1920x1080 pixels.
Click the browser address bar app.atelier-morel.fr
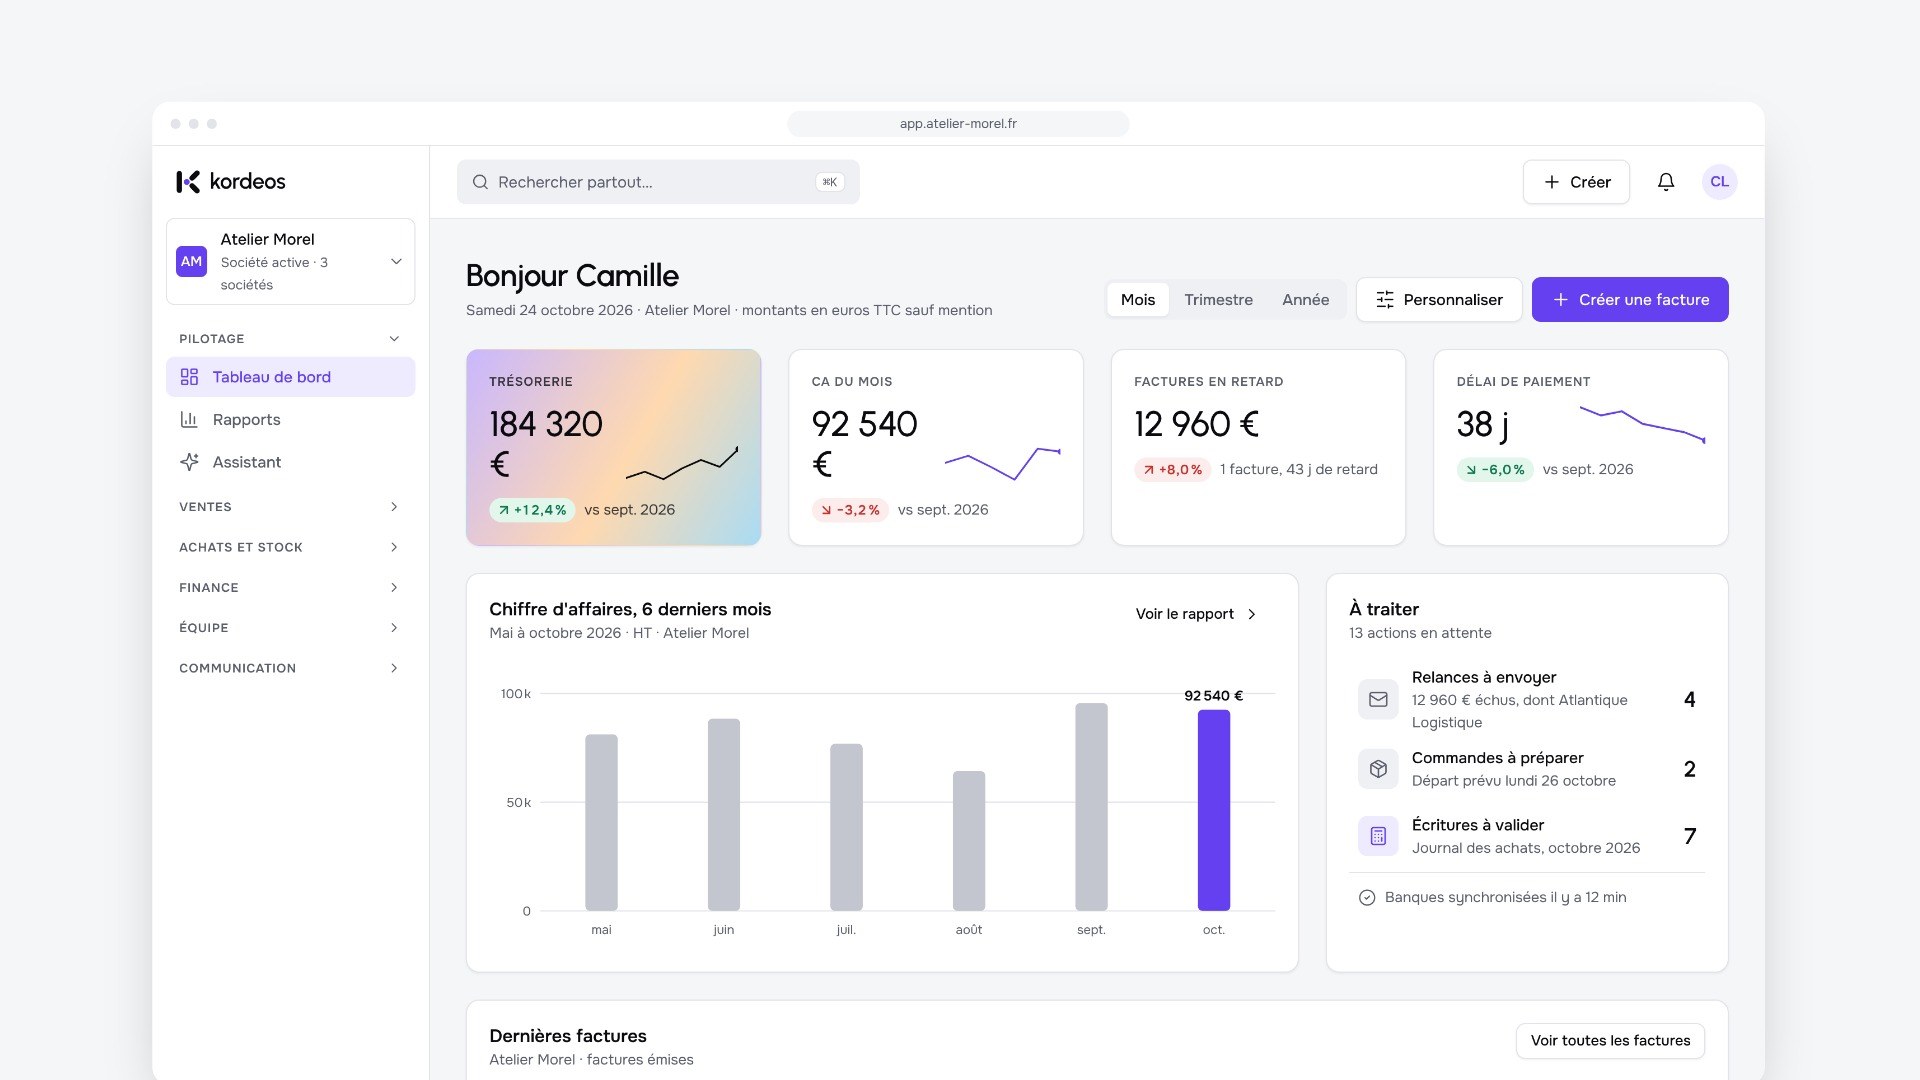958,124
